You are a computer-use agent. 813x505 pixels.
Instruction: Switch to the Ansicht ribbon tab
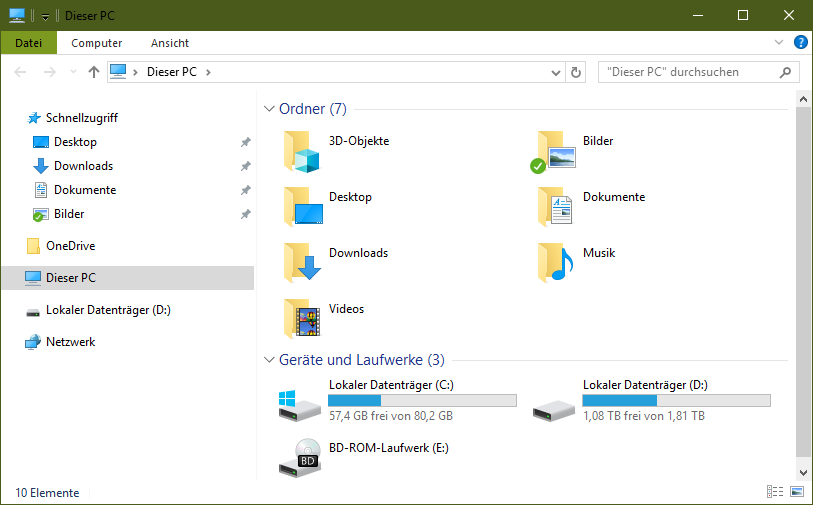pos(170,43)
